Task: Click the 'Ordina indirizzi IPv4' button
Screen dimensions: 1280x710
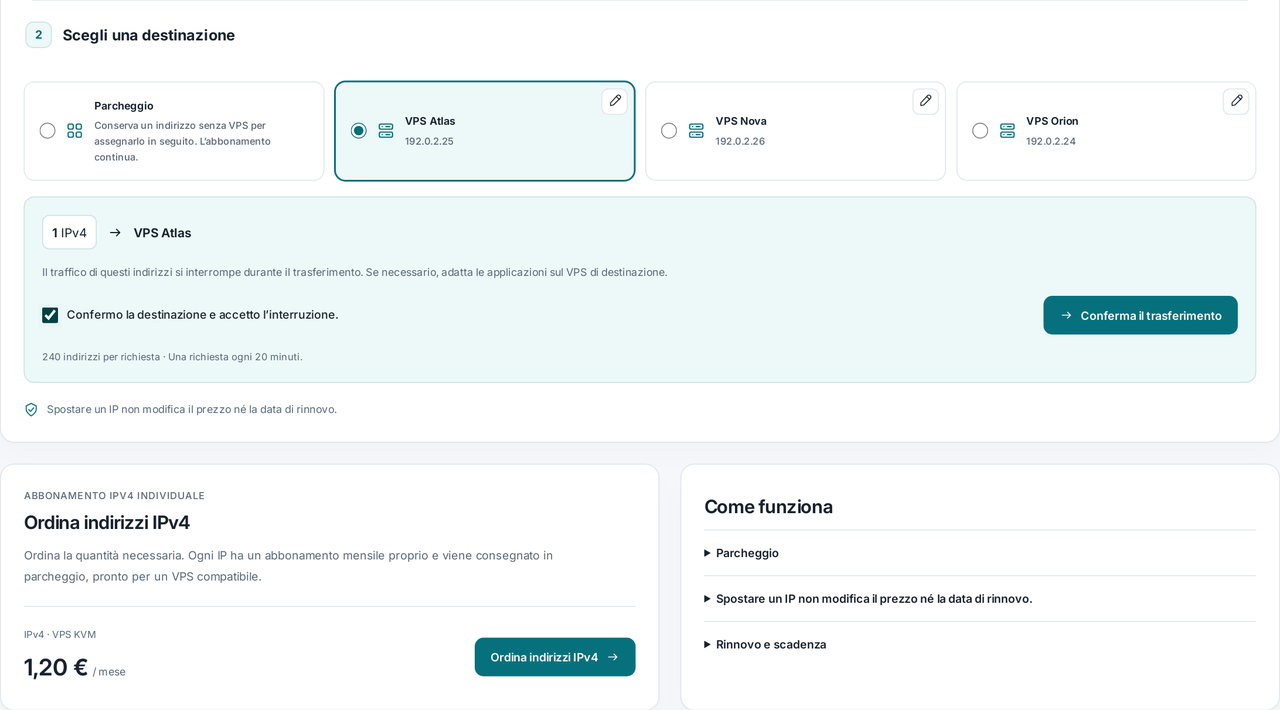Action: point(555,657)
